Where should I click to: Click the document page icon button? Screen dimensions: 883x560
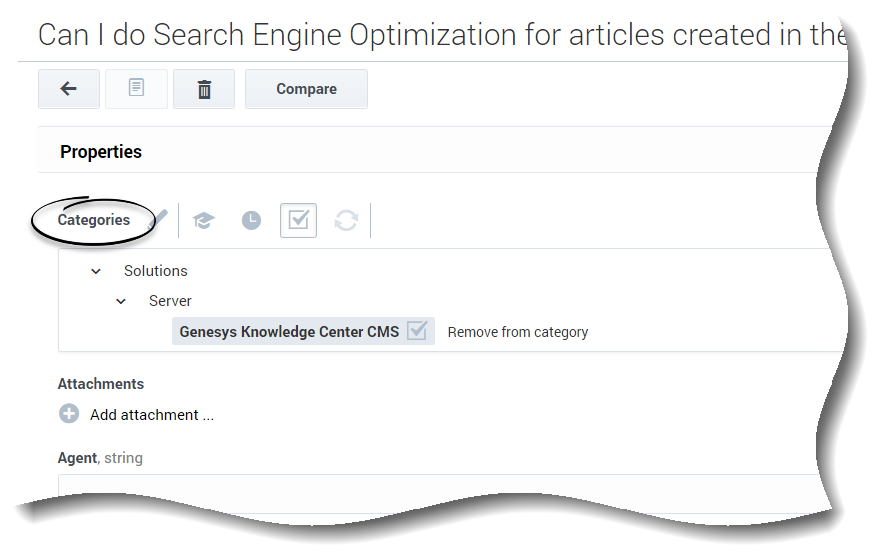coord(136,89)
